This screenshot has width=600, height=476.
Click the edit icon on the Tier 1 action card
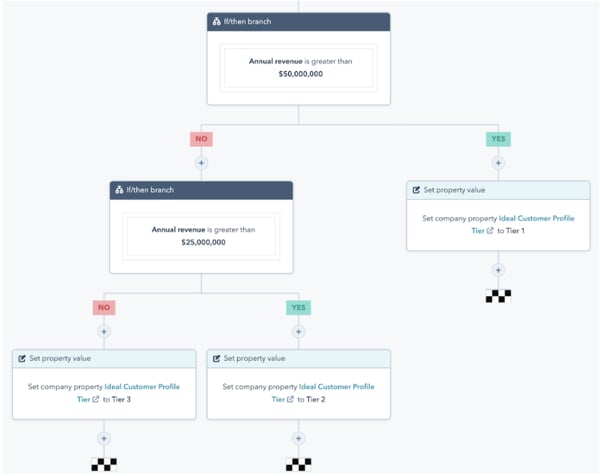click(416, 189)
